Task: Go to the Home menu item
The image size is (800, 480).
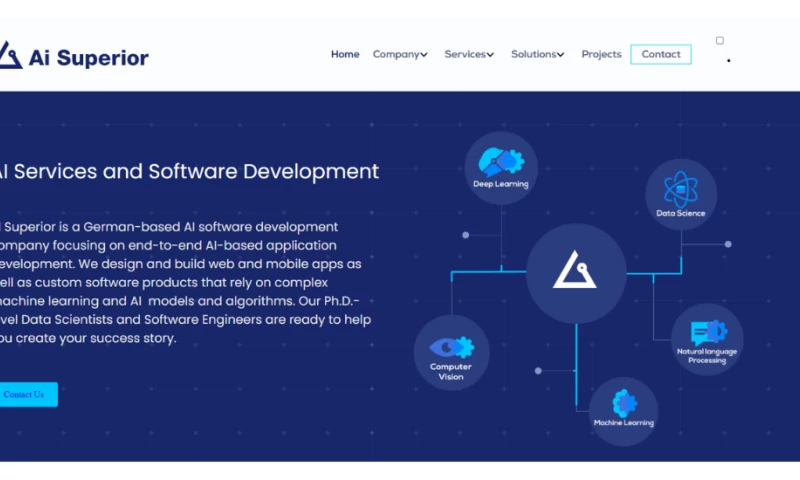Action: [x=345, y=55]
